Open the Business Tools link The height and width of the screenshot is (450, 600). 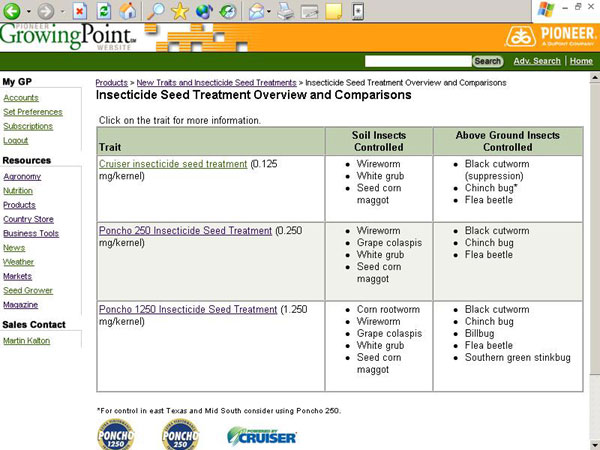tap(31, 233)
